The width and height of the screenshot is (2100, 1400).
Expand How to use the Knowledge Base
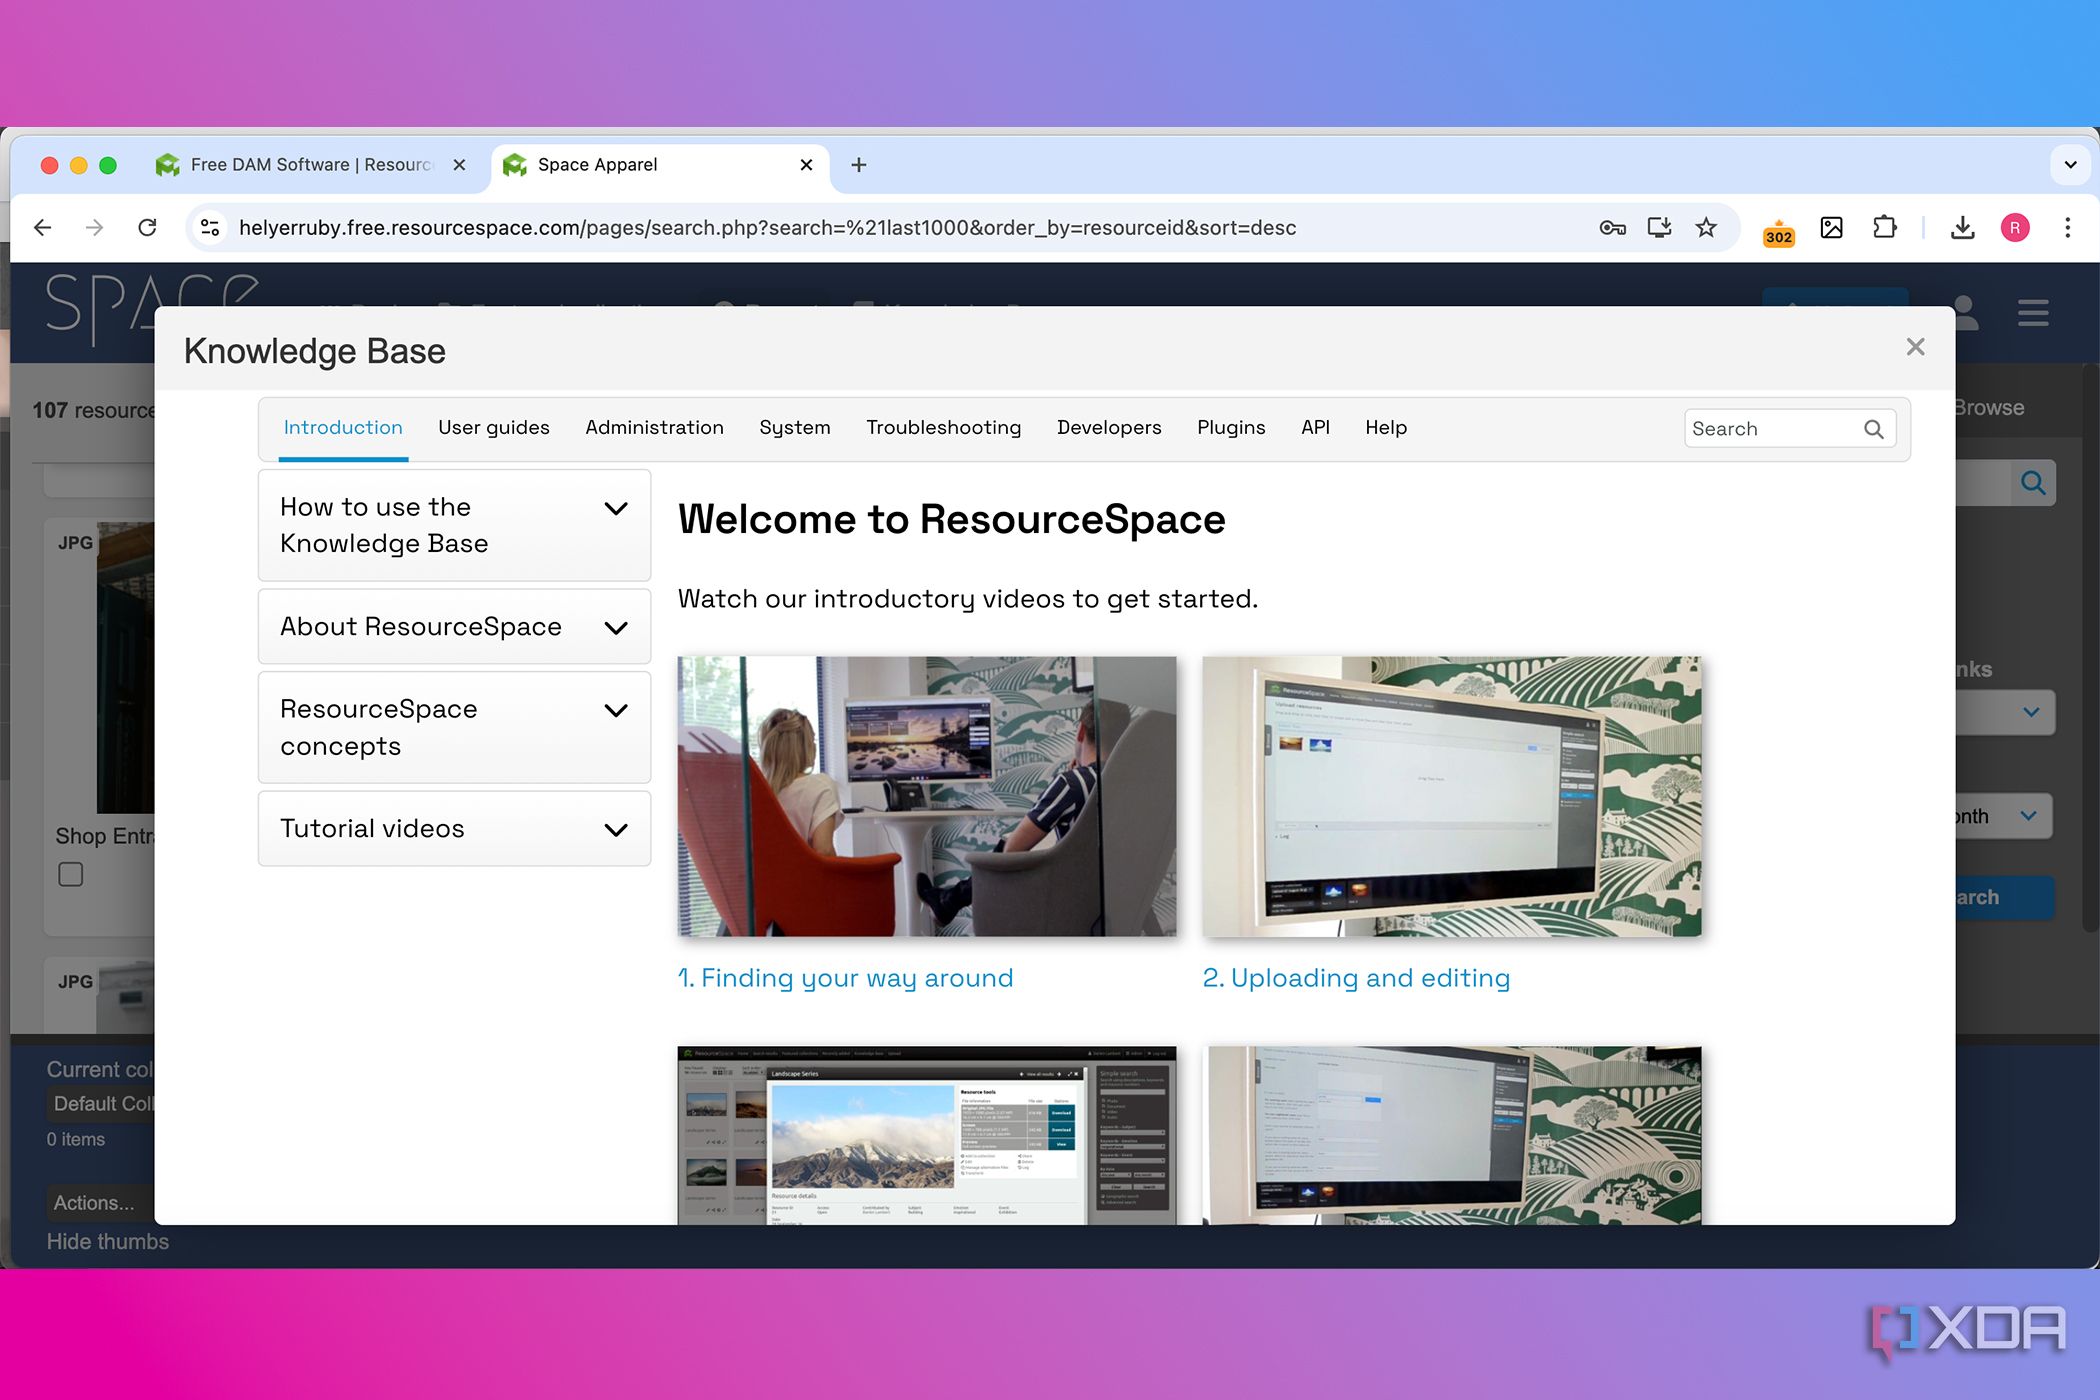pos(454,525)
